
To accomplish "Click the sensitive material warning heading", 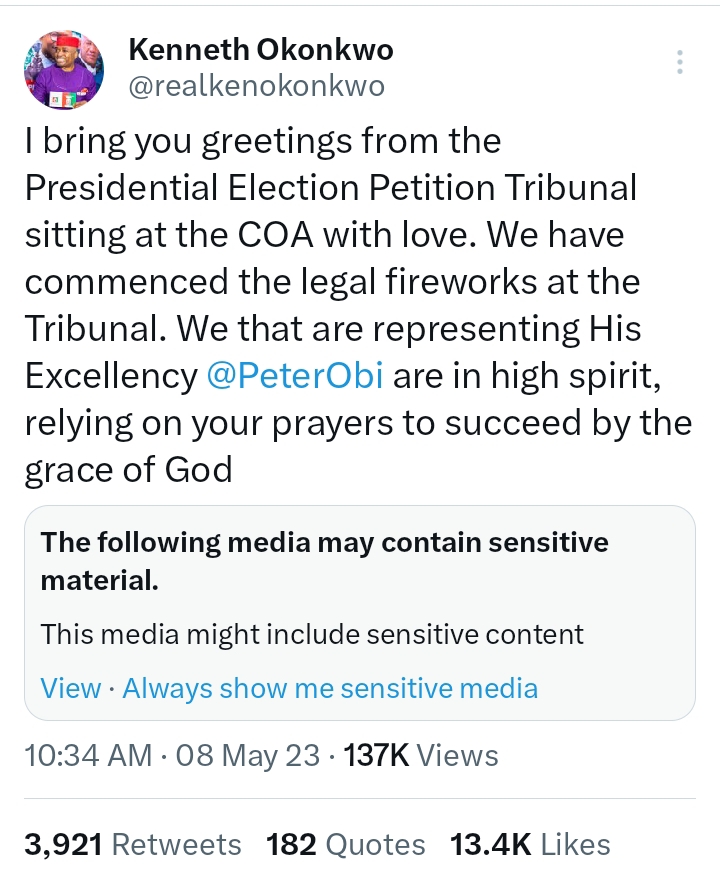I will 324,560.
